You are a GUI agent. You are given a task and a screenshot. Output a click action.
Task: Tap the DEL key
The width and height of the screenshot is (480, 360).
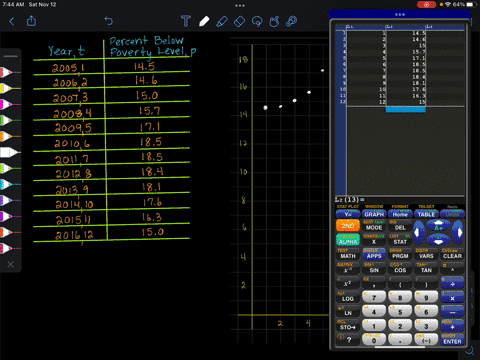pos(400,227)
